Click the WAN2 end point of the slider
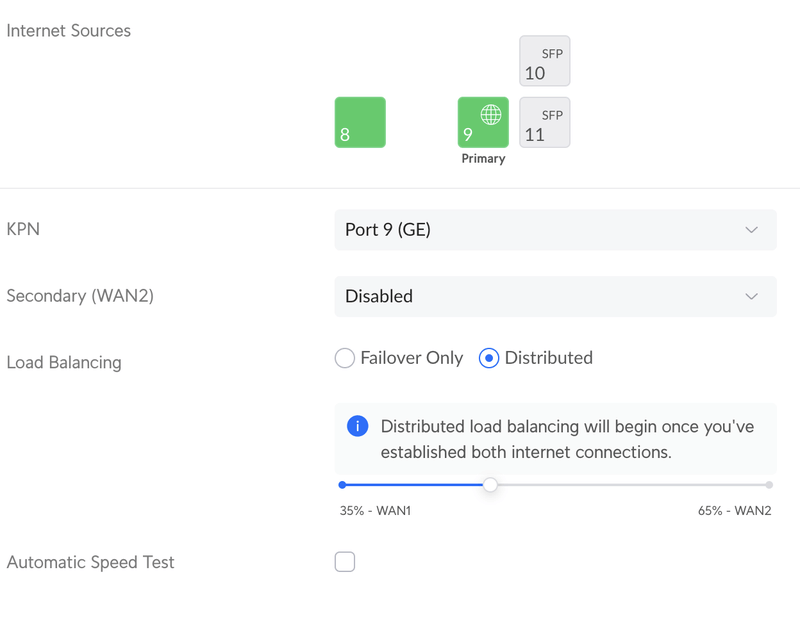 coord(769,485)
